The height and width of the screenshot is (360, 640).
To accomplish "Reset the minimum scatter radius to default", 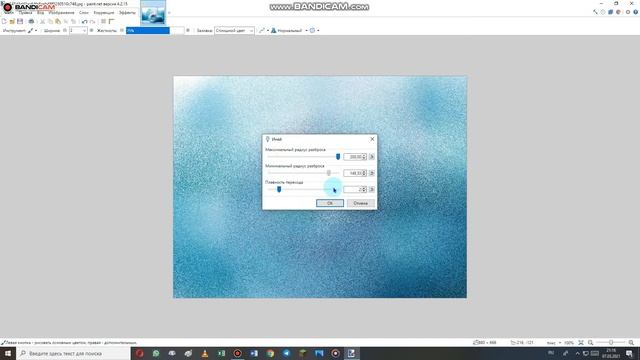I will (x=371, y=173).
